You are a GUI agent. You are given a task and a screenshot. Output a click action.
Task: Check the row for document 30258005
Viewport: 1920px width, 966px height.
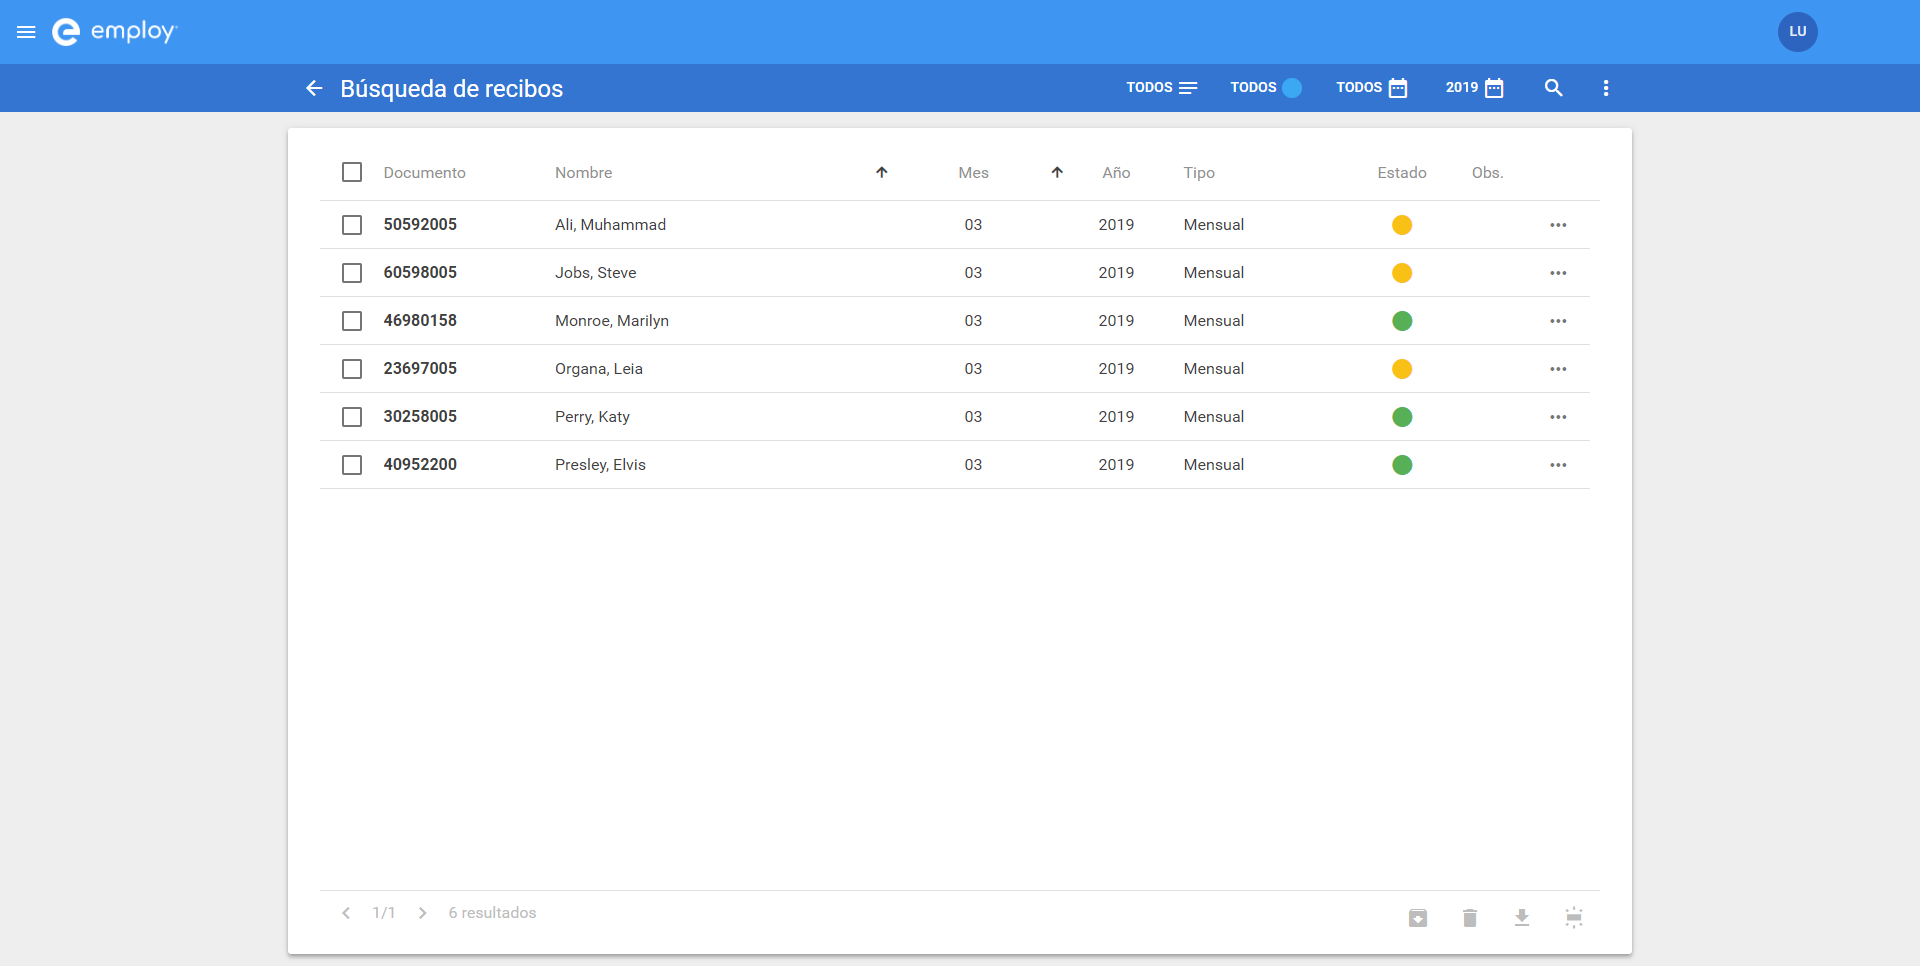pos(352,417)
